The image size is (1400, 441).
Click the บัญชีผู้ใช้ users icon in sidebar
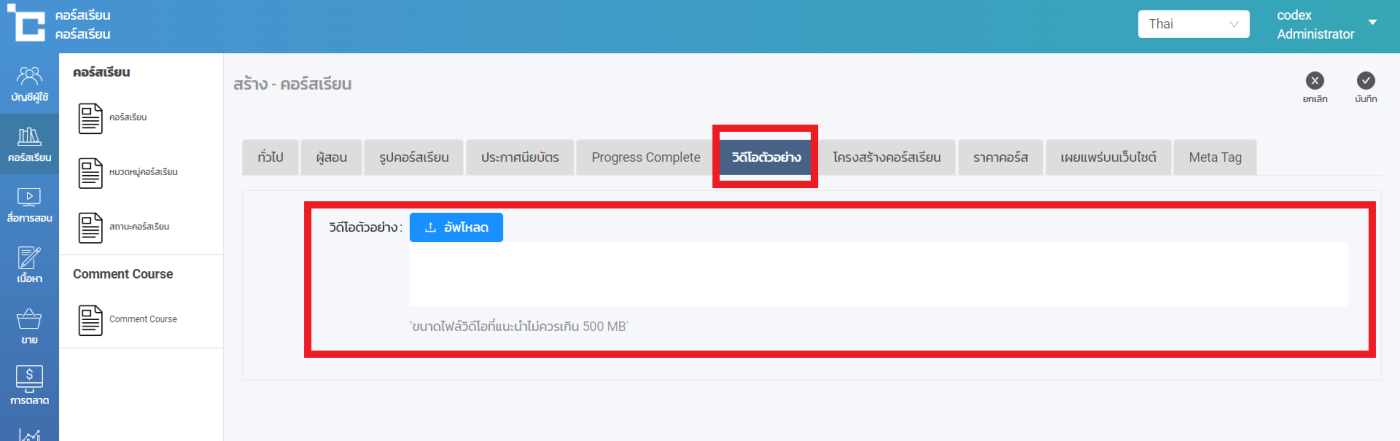(x=29, y=78)
